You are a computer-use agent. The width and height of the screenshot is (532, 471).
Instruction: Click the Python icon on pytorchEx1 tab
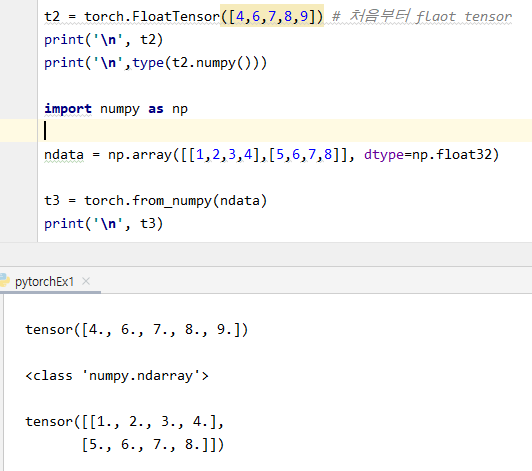pyautogui.click(x=4, y=281)
